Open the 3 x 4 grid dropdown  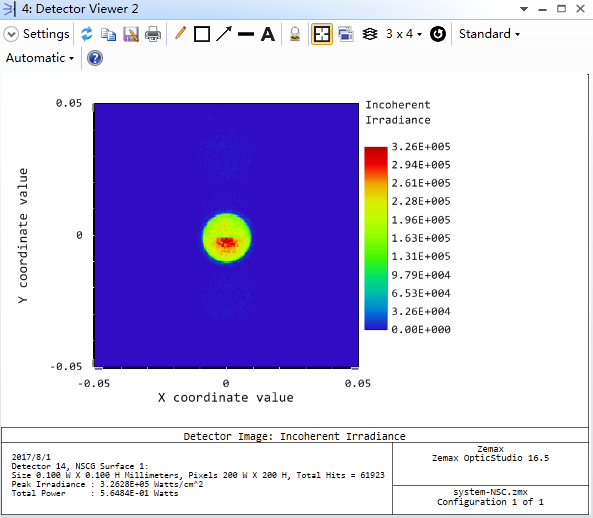[404, 34]
